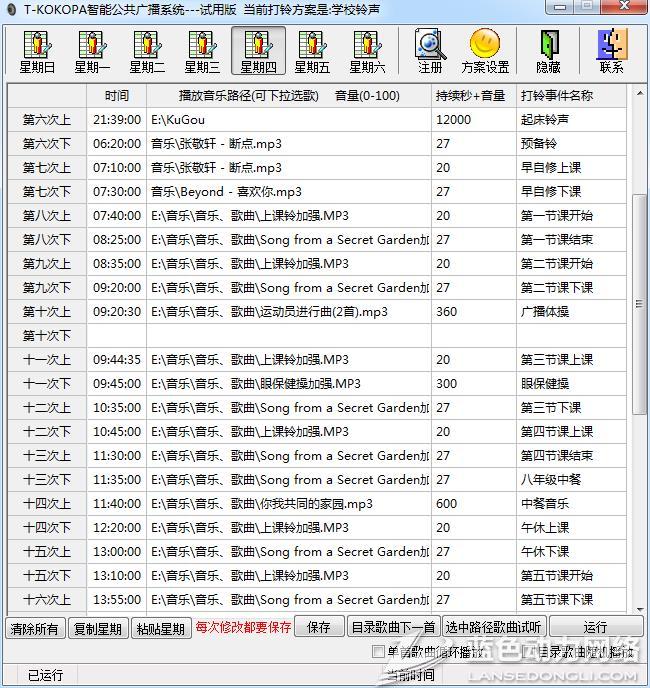Switch to the 星期一 schedule

tap(92, 51)
